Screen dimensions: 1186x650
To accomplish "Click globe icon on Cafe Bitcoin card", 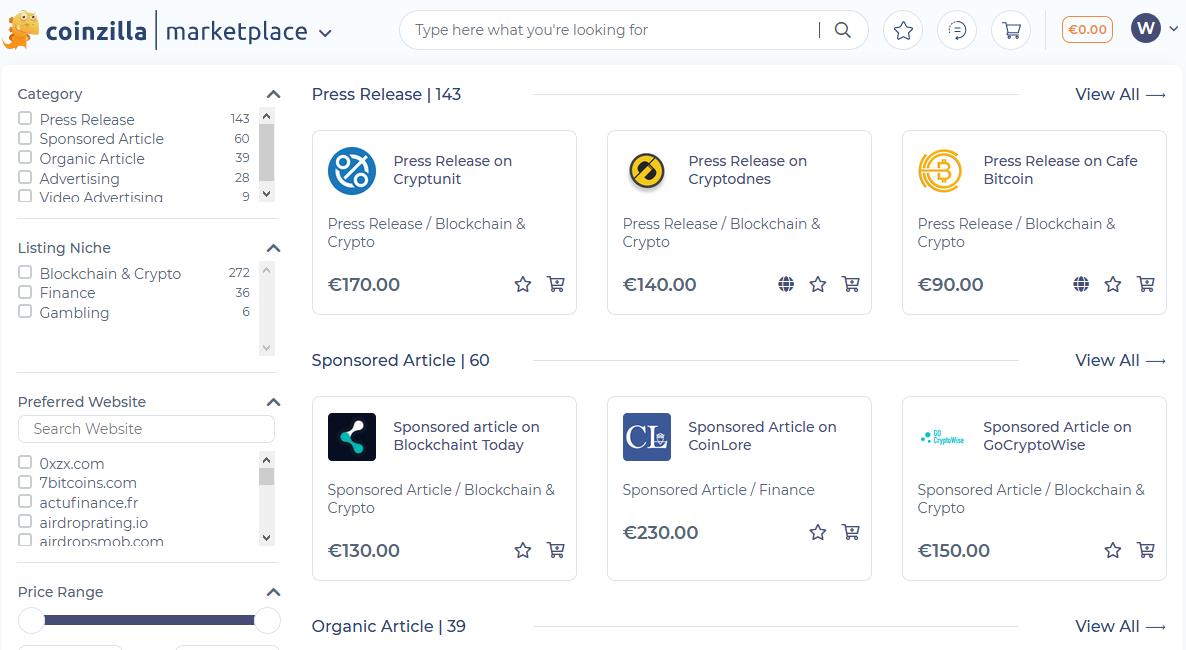I will (1081, 285).
